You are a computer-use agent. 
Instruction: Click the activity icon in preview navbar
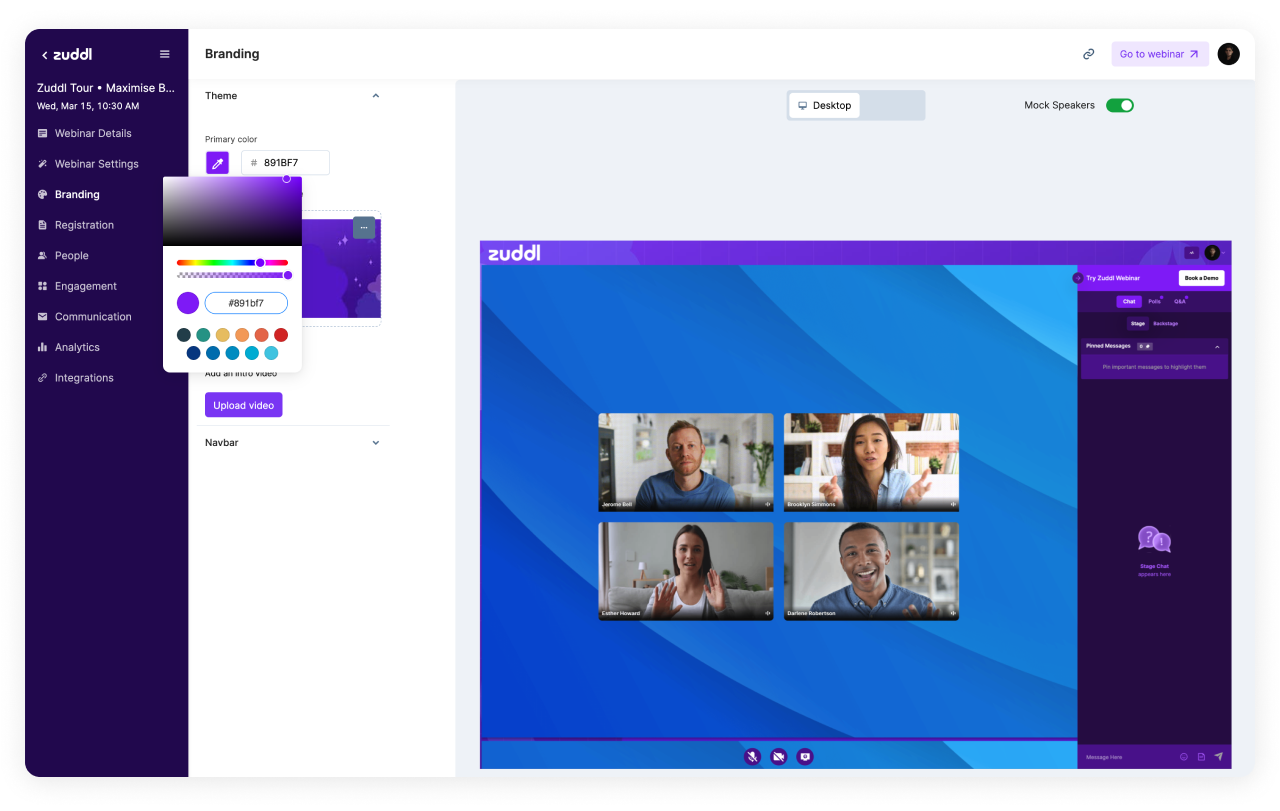tap(1191, 253)
